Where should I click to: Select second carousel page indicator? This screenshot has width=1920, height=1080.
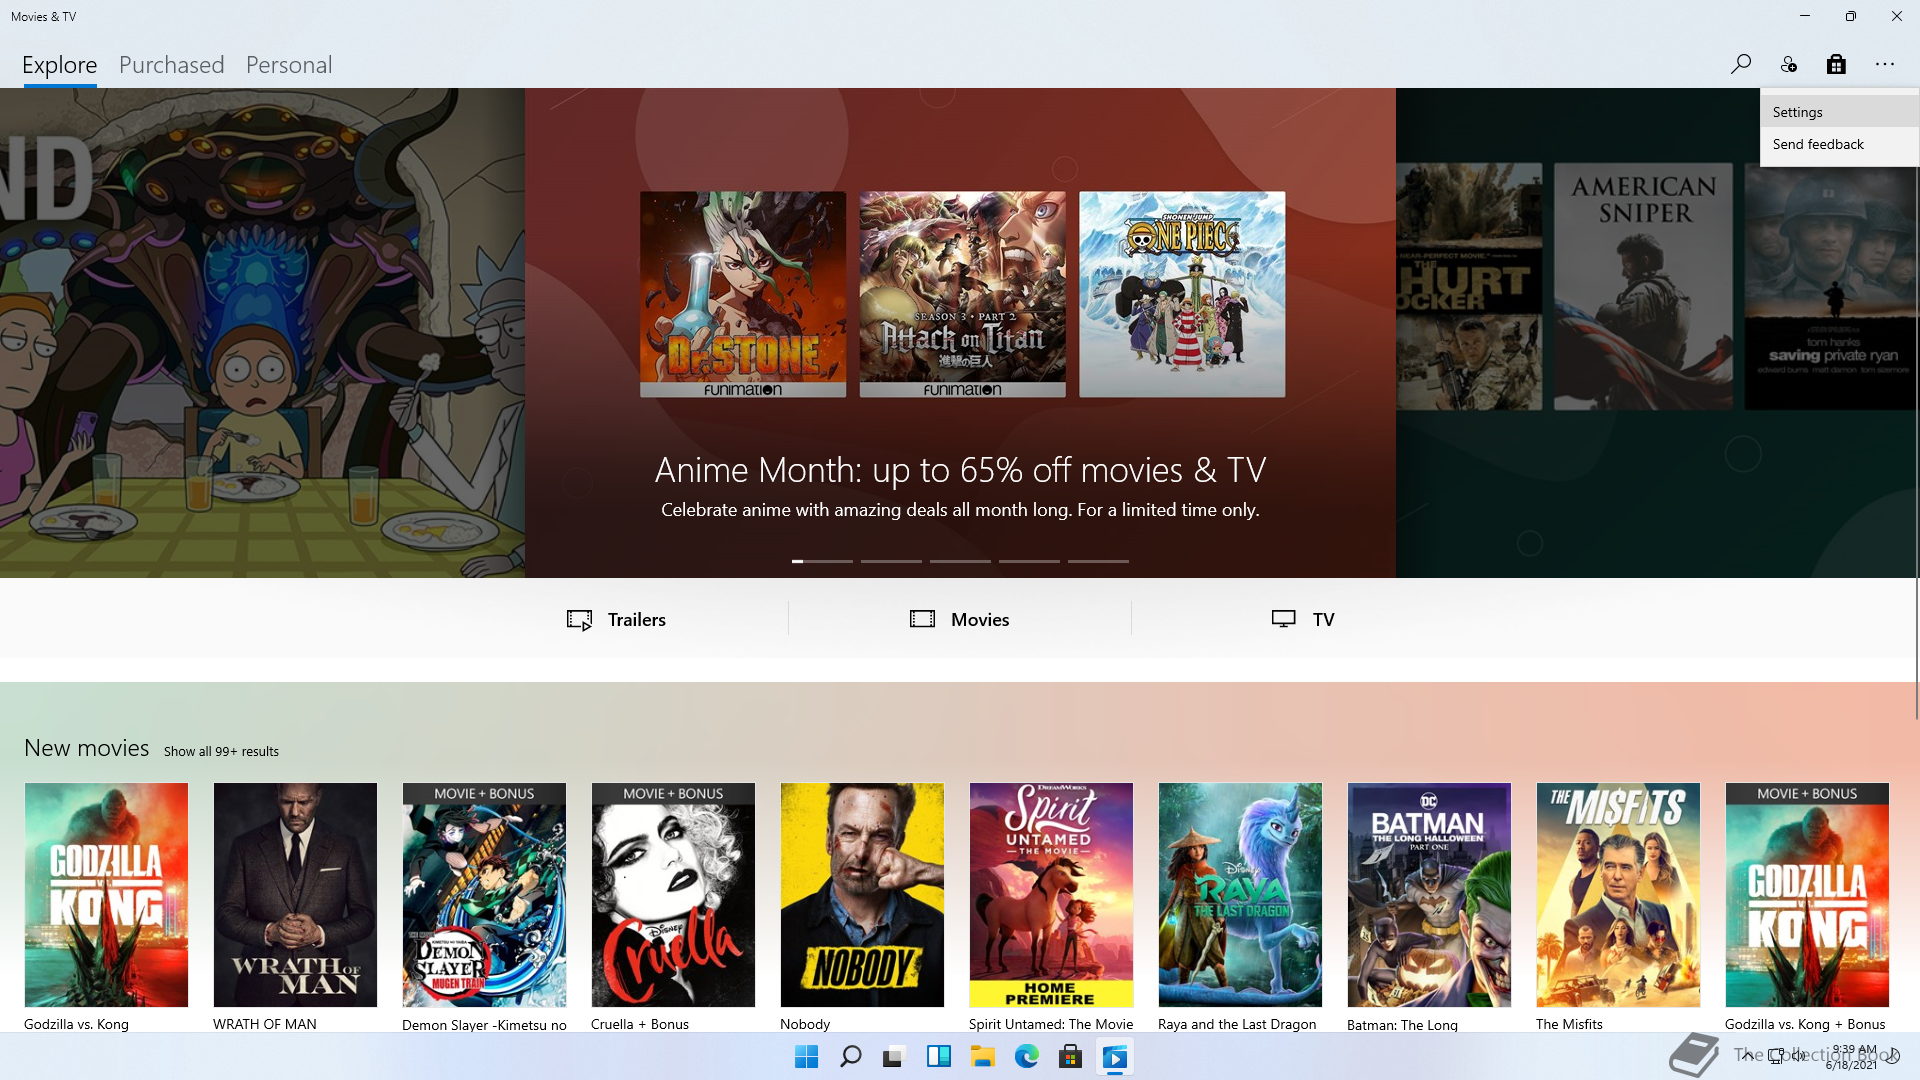891,561
